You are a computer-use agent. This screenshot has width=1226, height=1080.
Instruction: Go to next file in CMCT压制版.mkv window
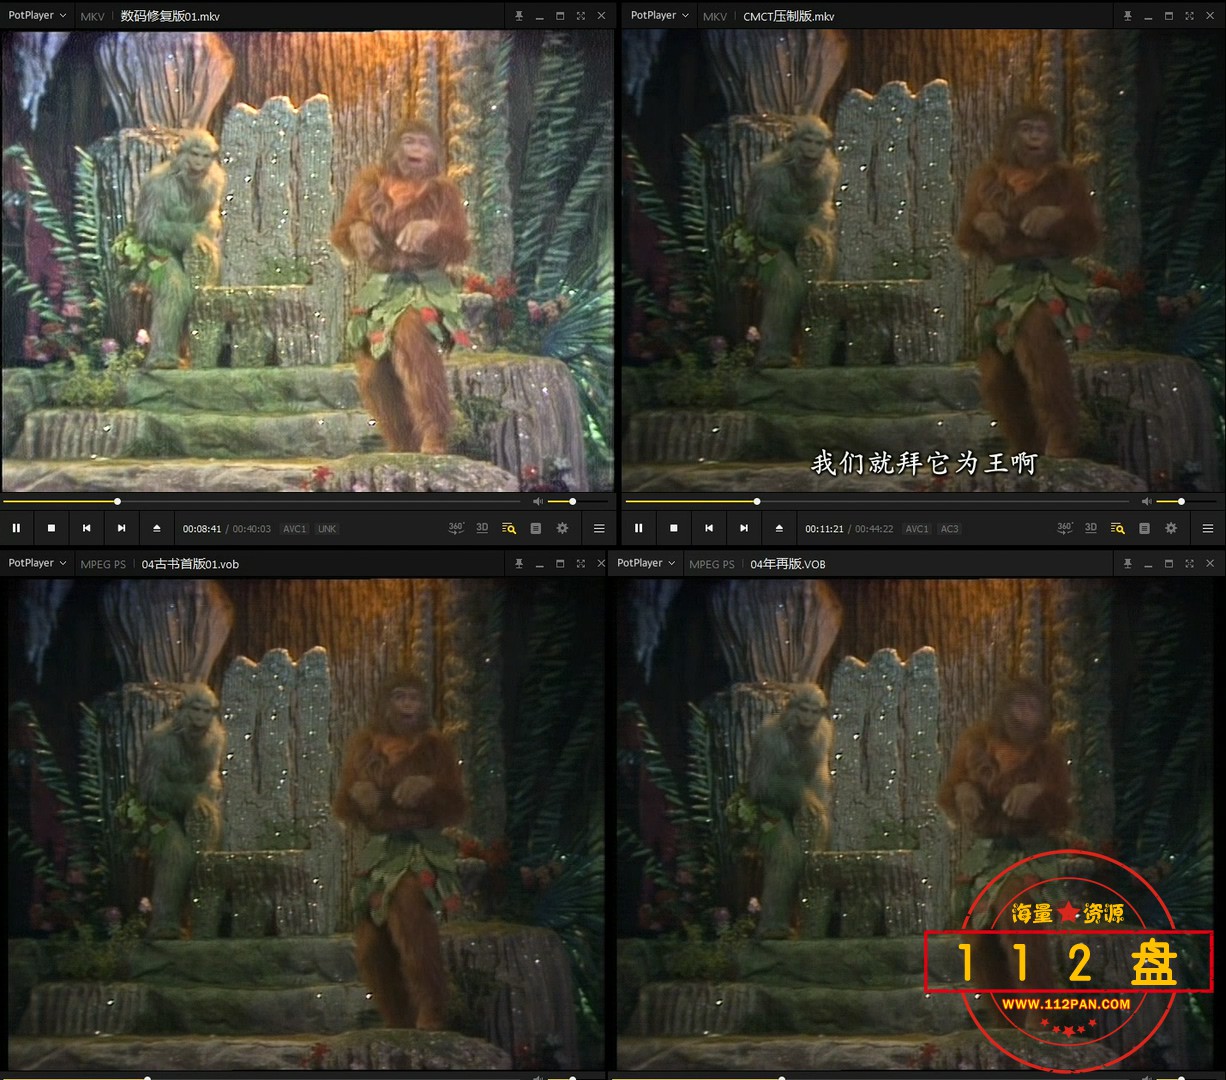click(x=743, y=528)
